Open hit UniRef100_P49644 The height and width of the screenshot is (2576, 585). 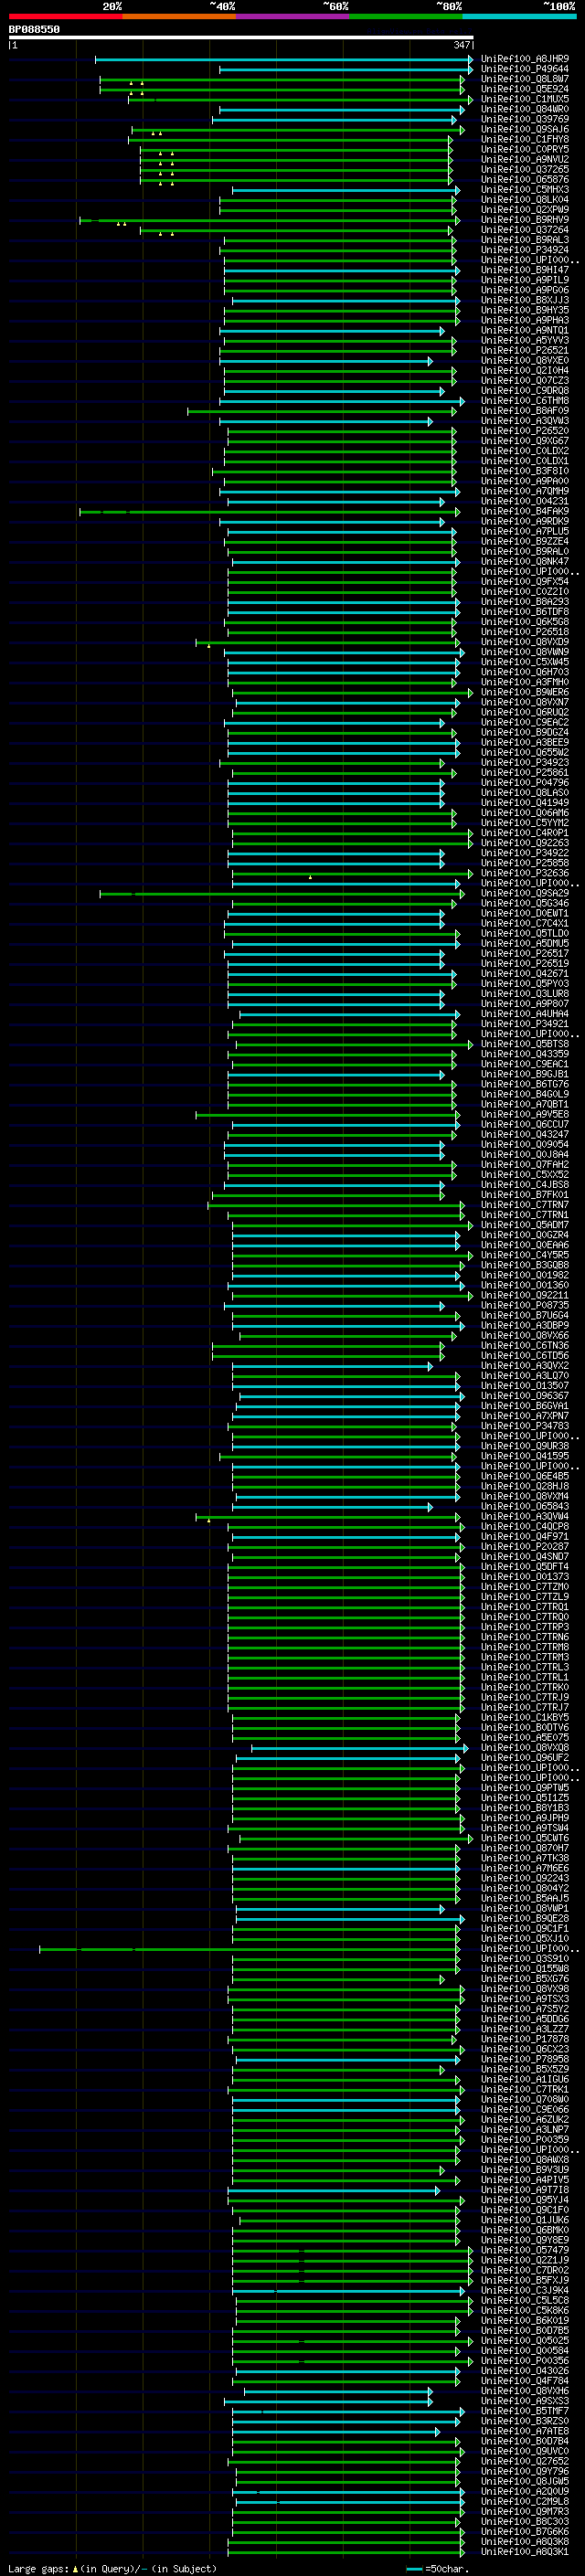[x=525, y=69]
